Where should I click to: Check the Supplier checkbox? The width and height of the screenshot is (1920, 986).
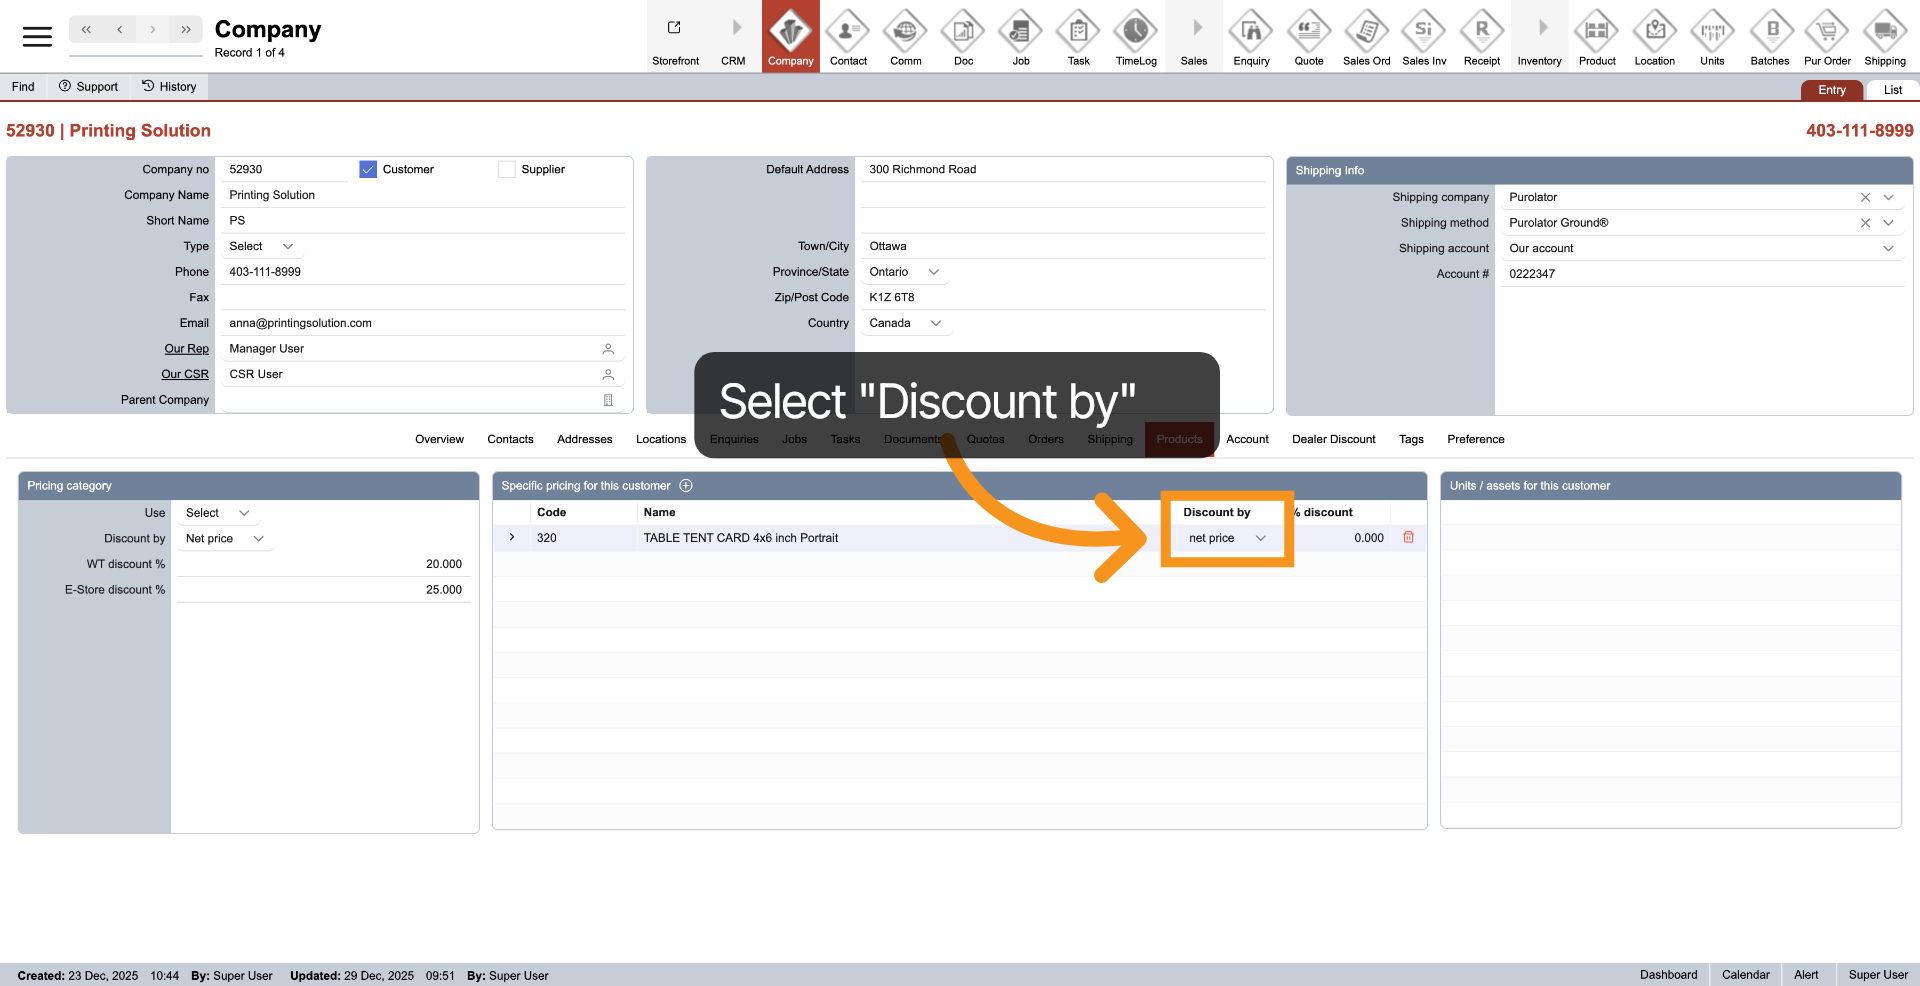point(507,170)
